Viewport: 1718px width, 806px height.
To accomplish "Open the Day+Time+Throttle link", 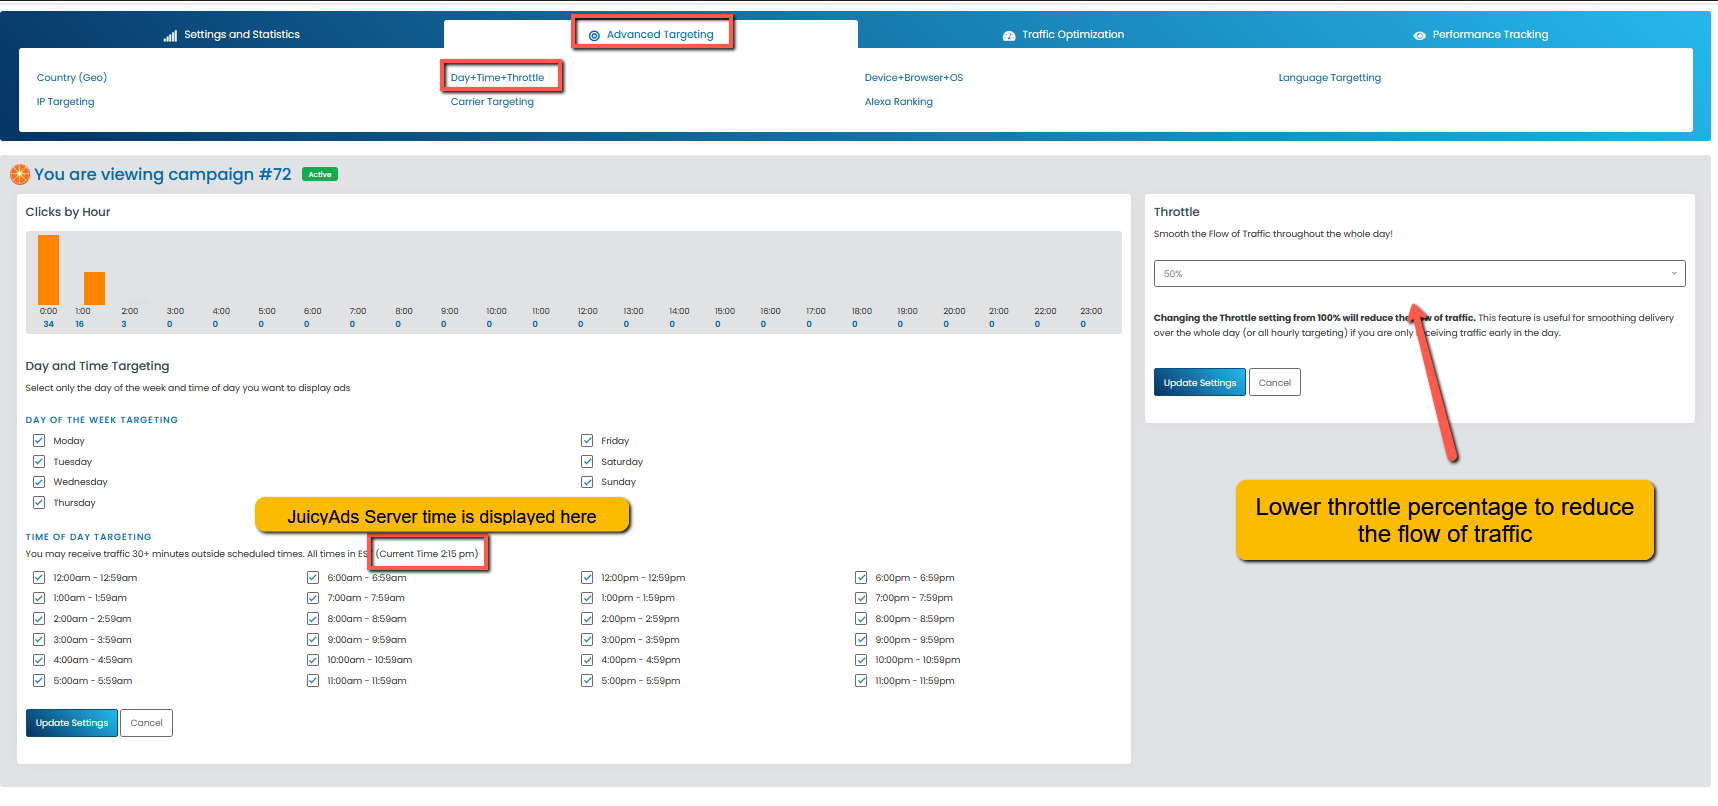I will pyautogui.click(x=497, y=78).
